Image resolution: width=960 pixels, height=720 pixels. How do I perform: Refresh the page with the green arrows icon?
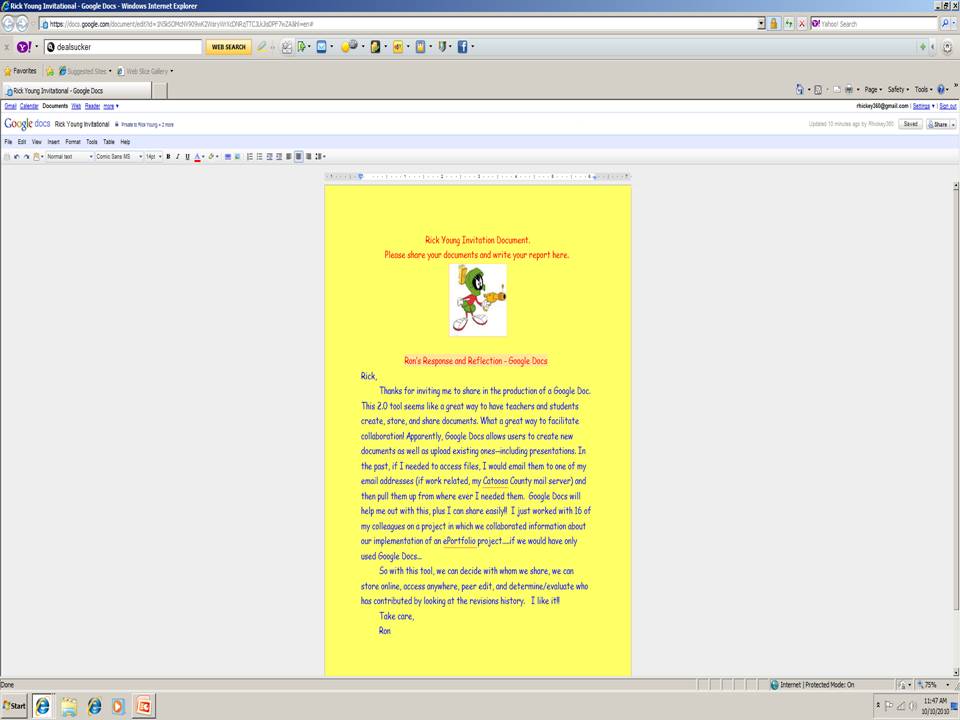pos(789,24)
